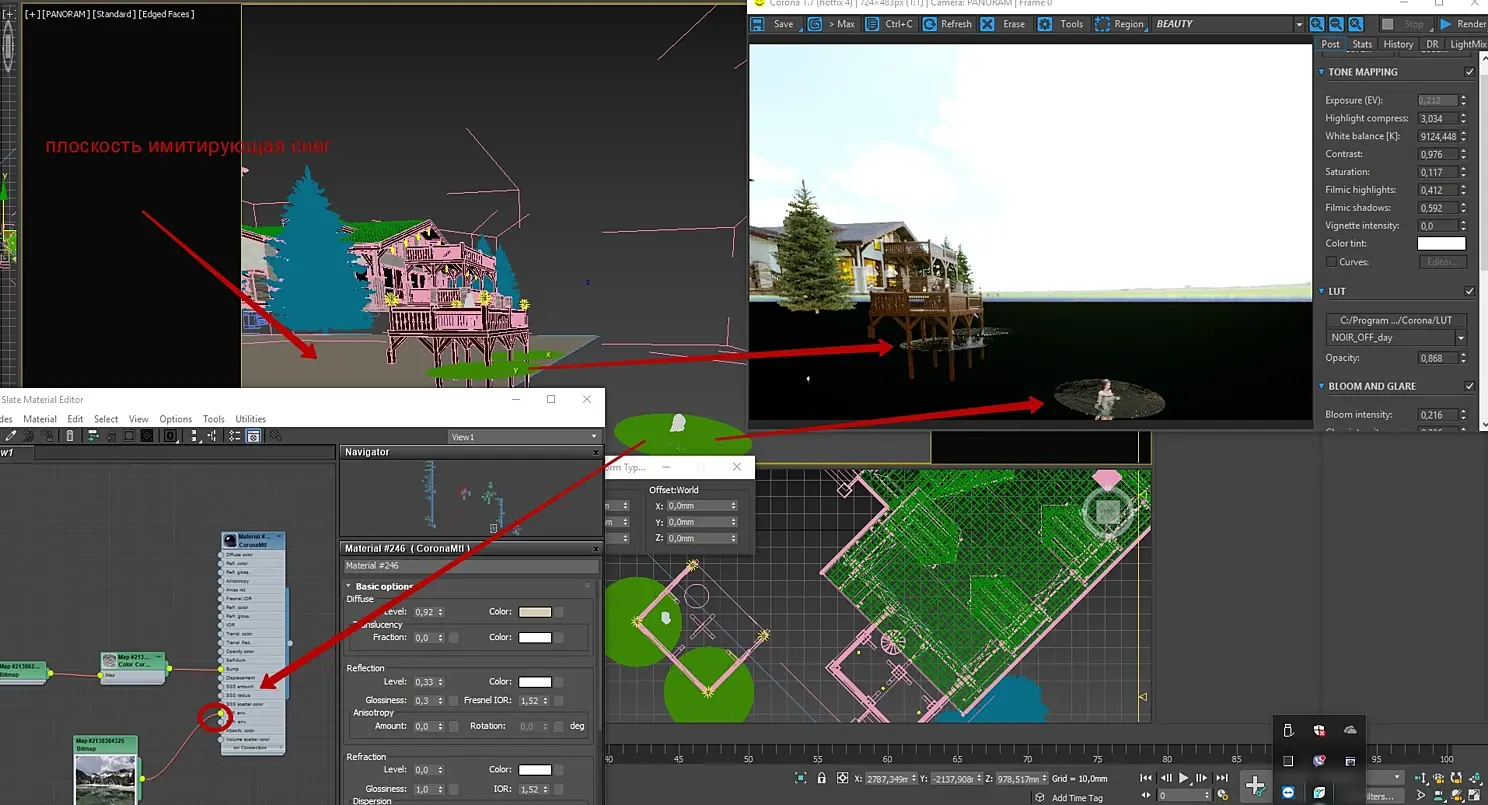Open the time configuration icon
Image resolution: width=1488 pixels, height=805 pixels.
click(1222, 796)
